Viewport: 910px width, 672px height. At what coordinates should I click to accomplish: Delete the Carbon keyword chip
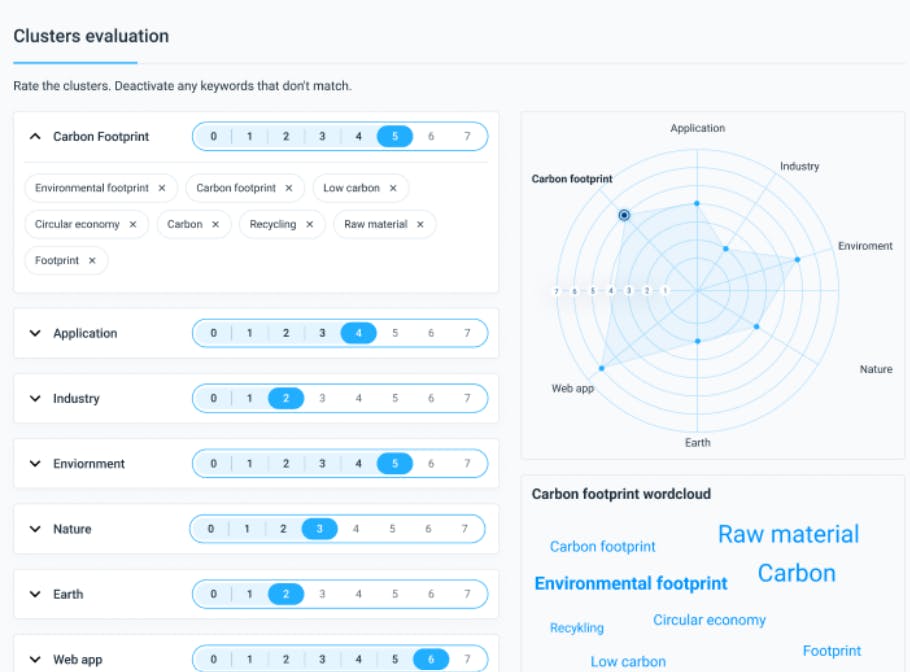pyautogui.click(x=215, y=225)
